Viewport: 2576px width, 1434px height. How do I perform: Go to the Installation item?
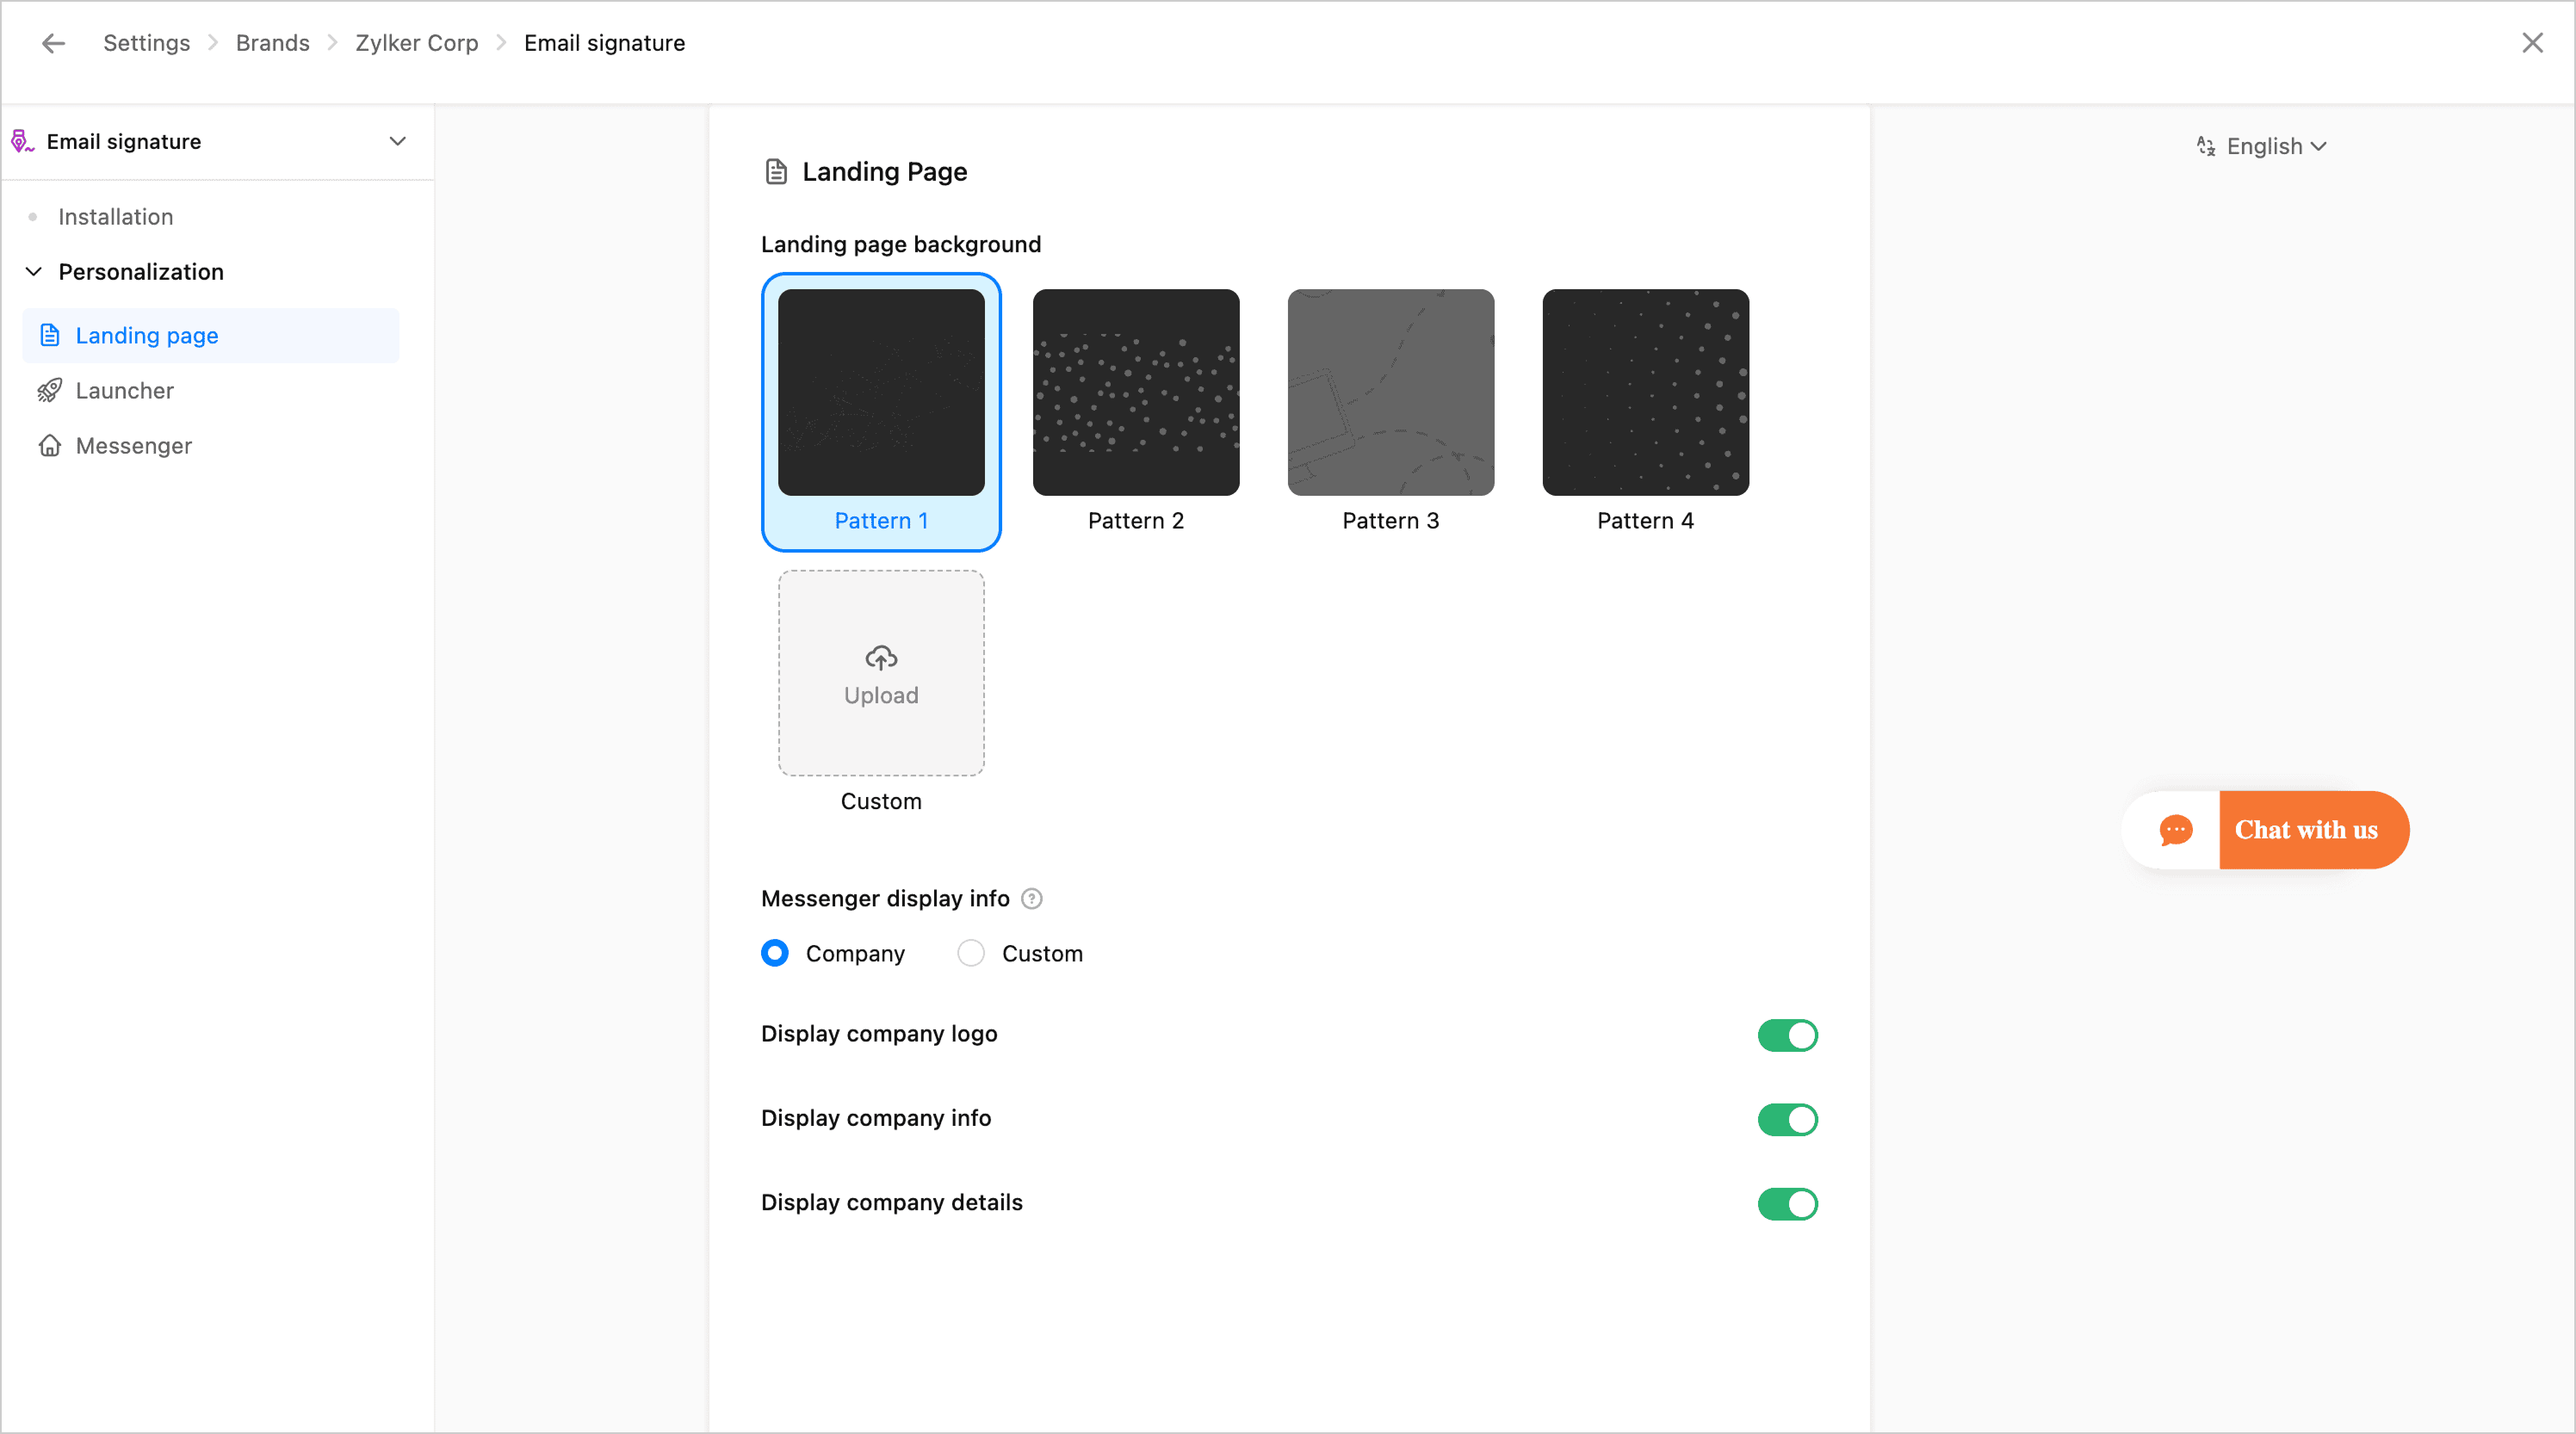coord(115,217)
